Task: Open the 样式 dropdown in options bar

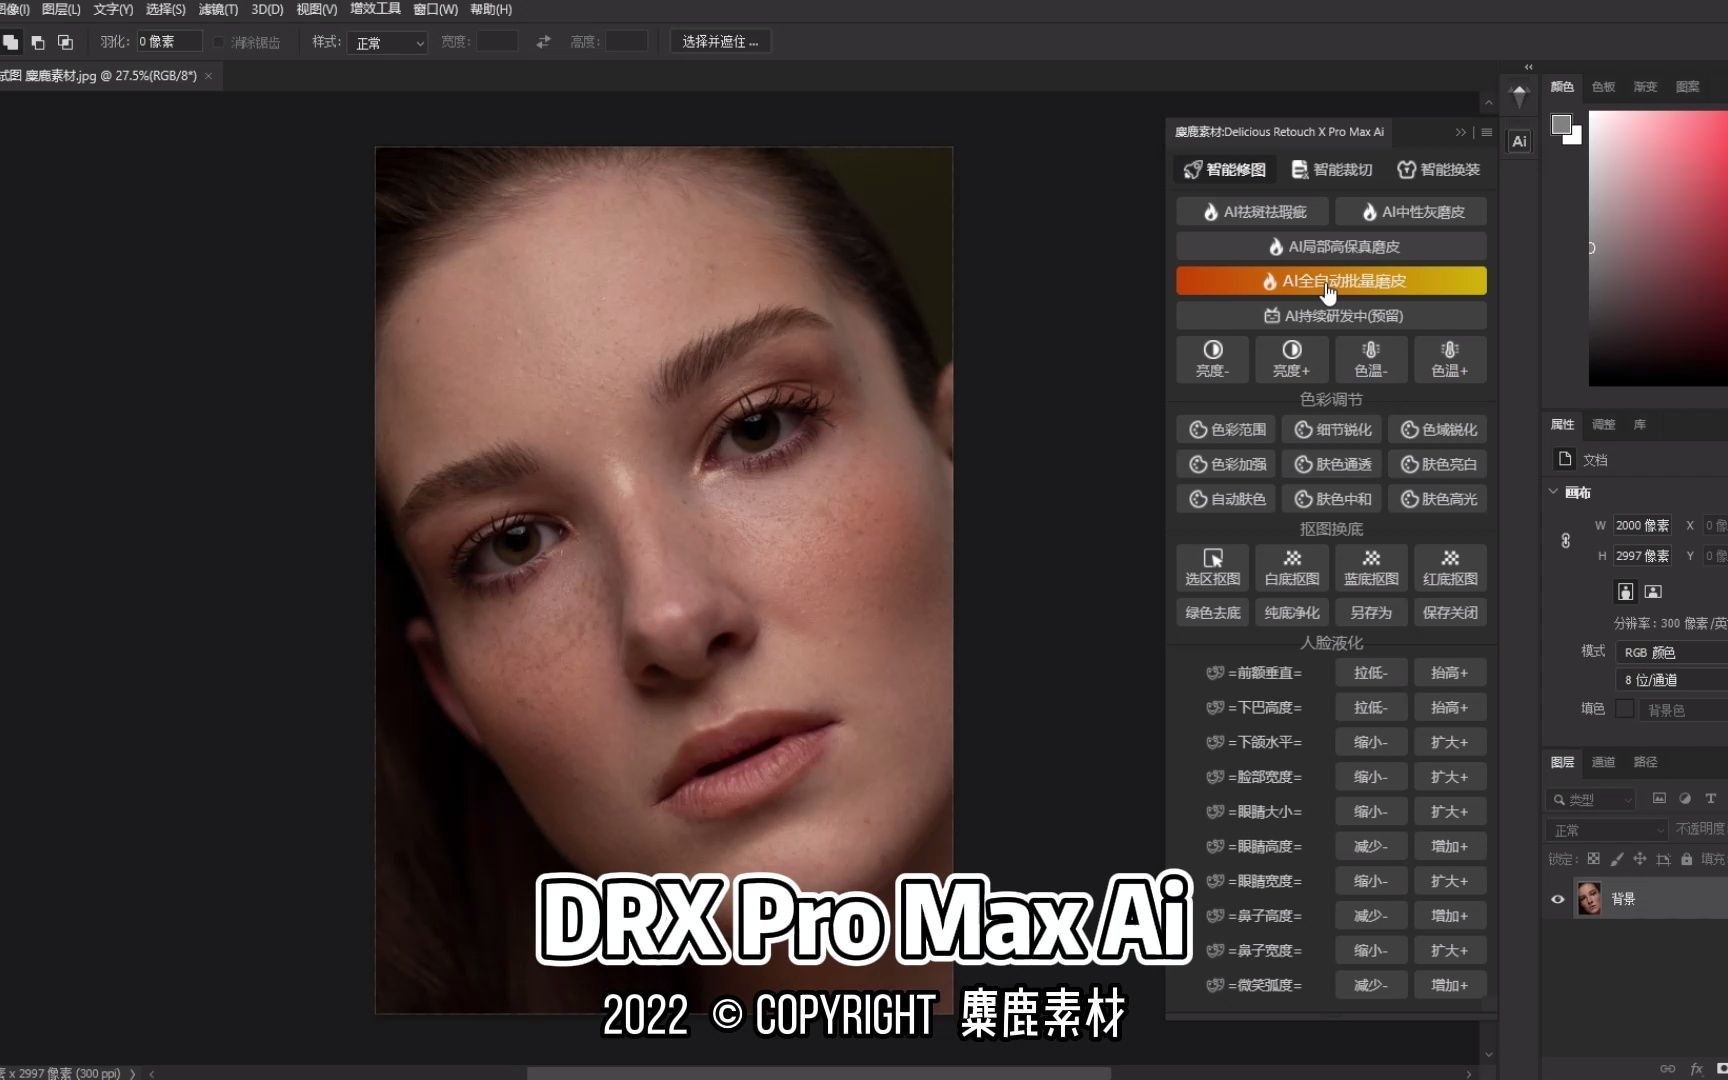Action: tap(387, 42)
